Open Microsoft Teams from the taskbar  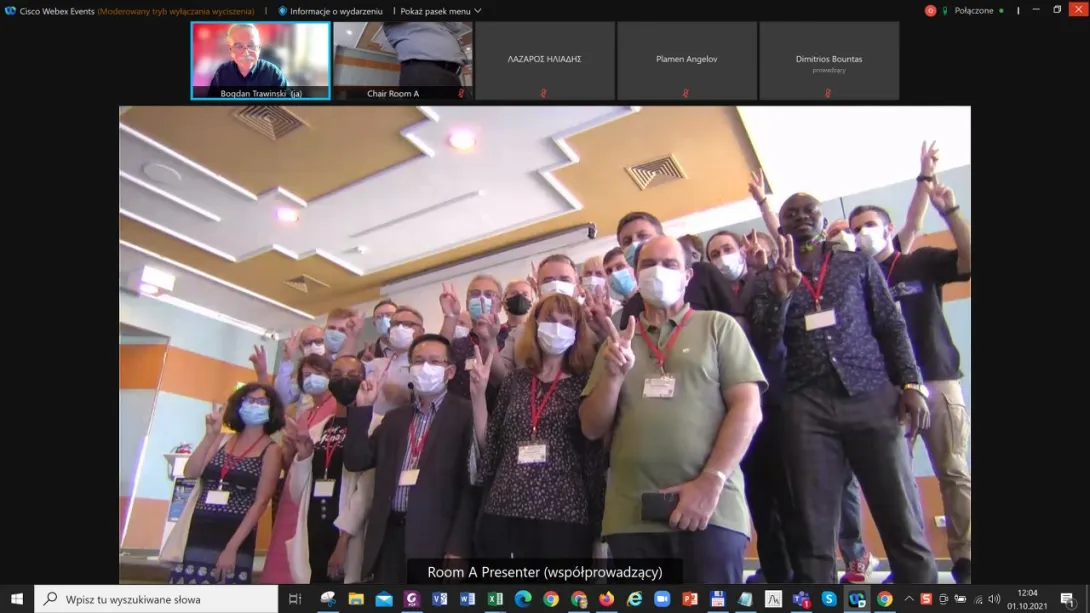tap(801, 599)
